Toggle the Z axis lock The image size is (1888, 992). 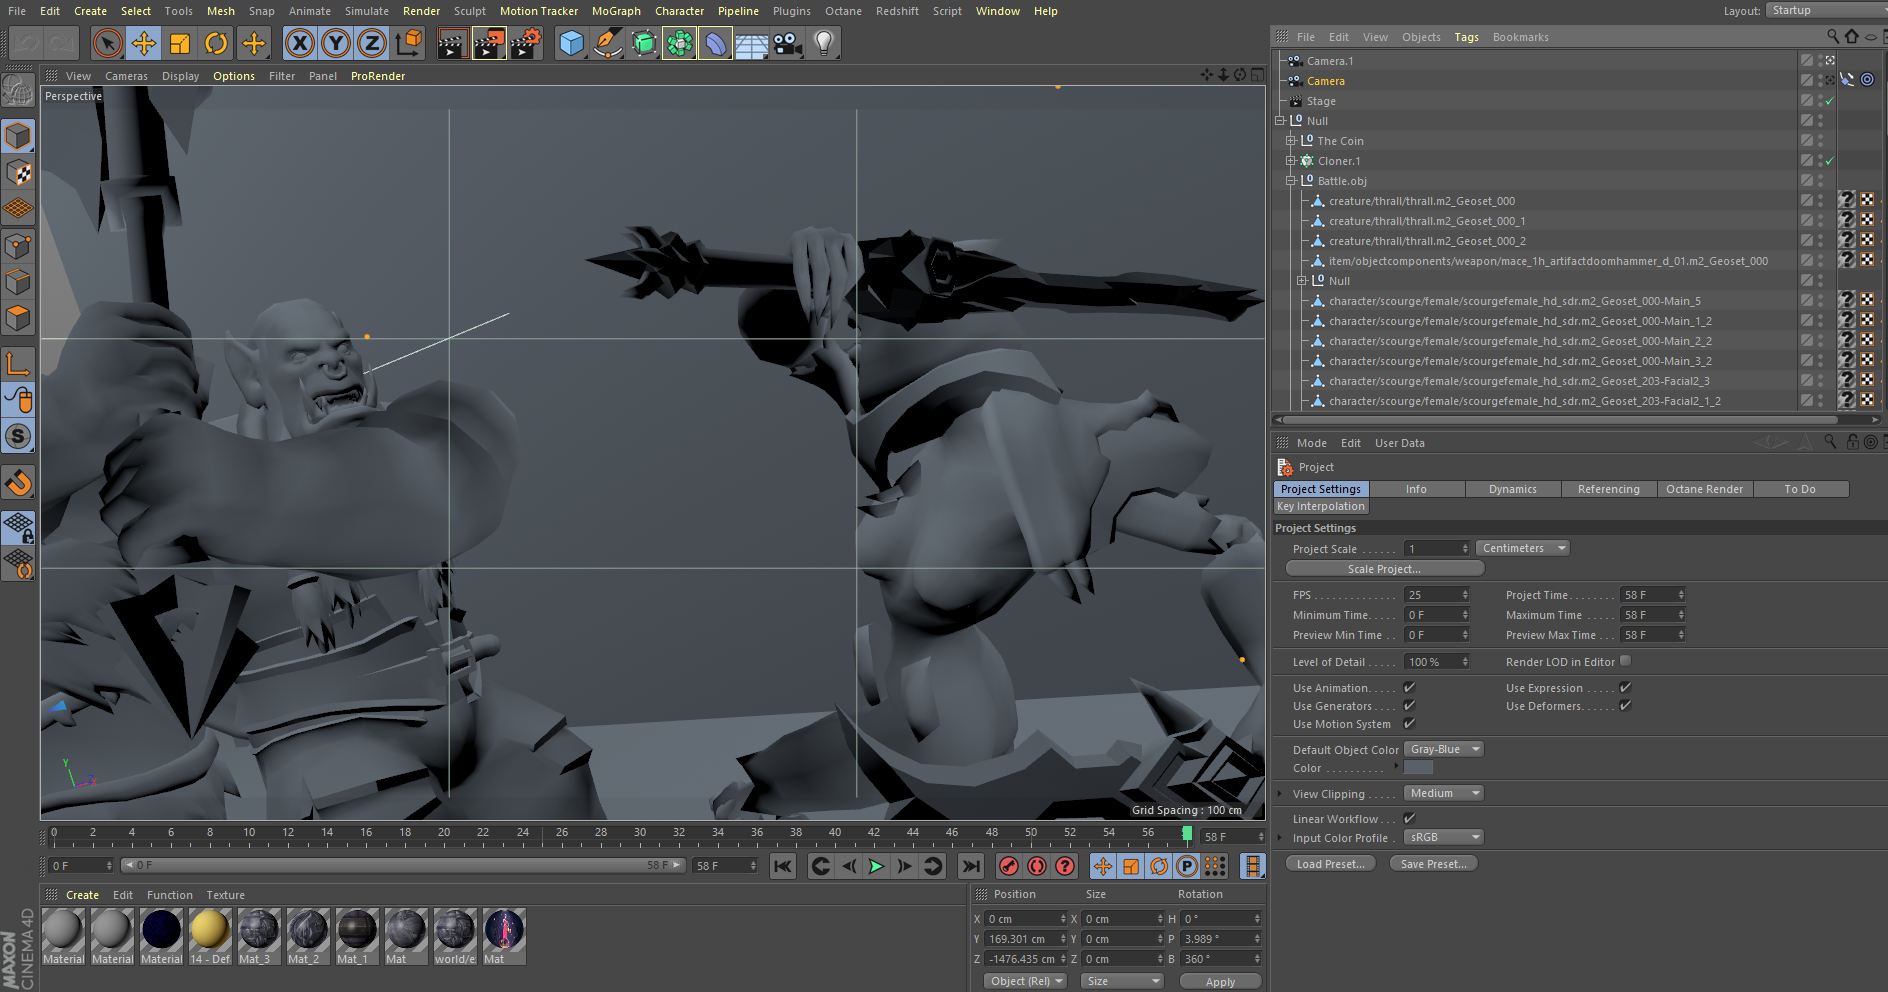372,43
